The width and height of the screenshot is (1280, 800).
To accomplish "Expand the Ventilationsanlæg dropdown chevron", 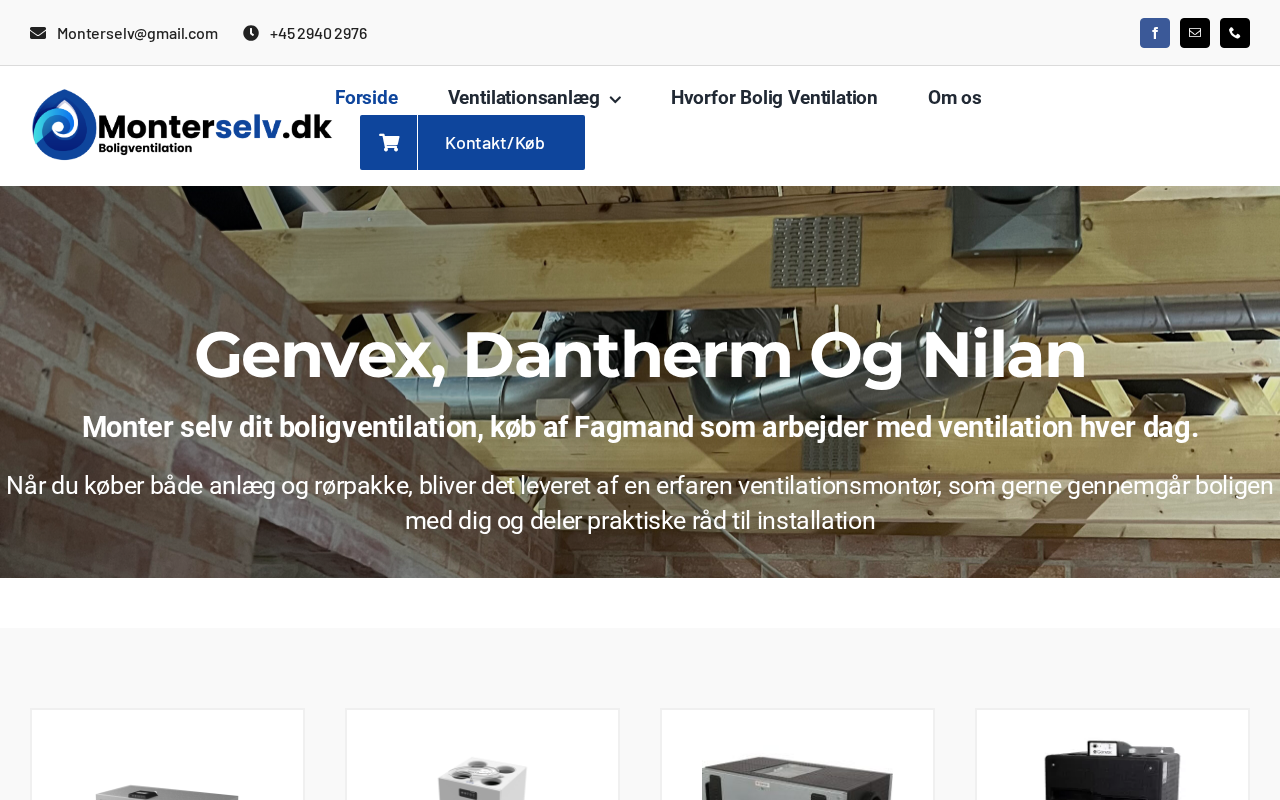I will (x=615, y=99).
